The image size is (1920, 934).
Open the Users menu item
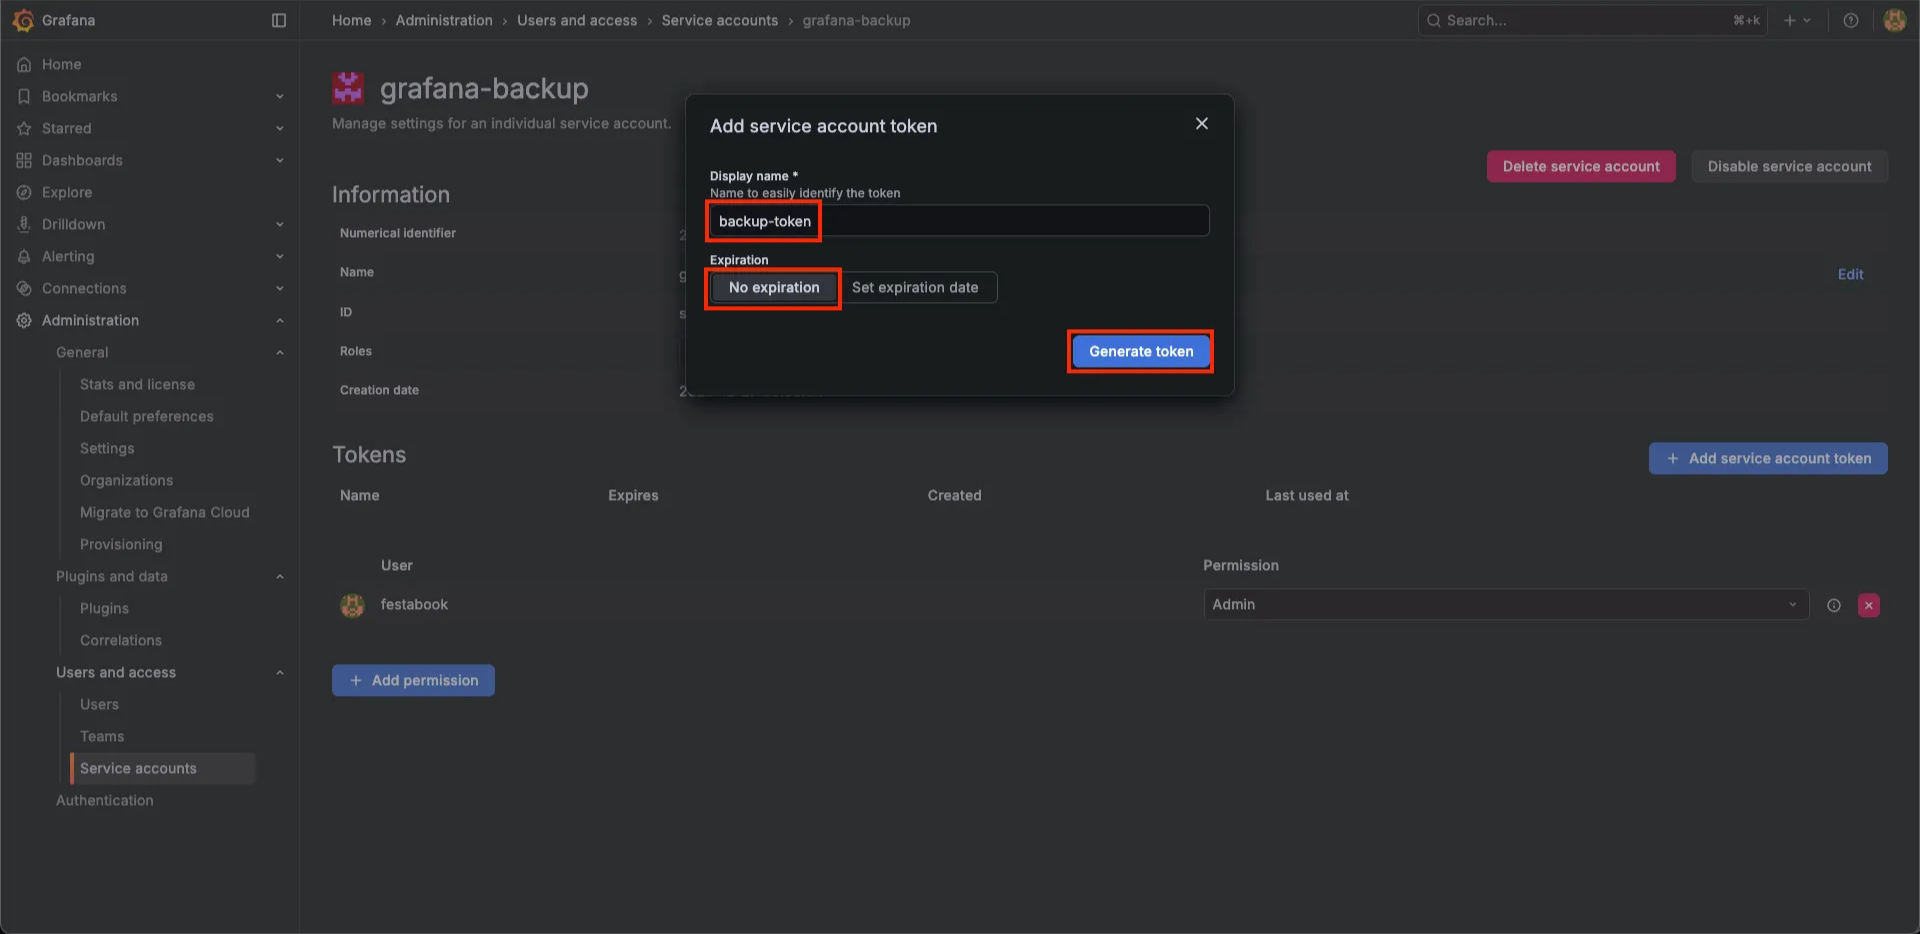pyautogui.click(x=99, y=704)
